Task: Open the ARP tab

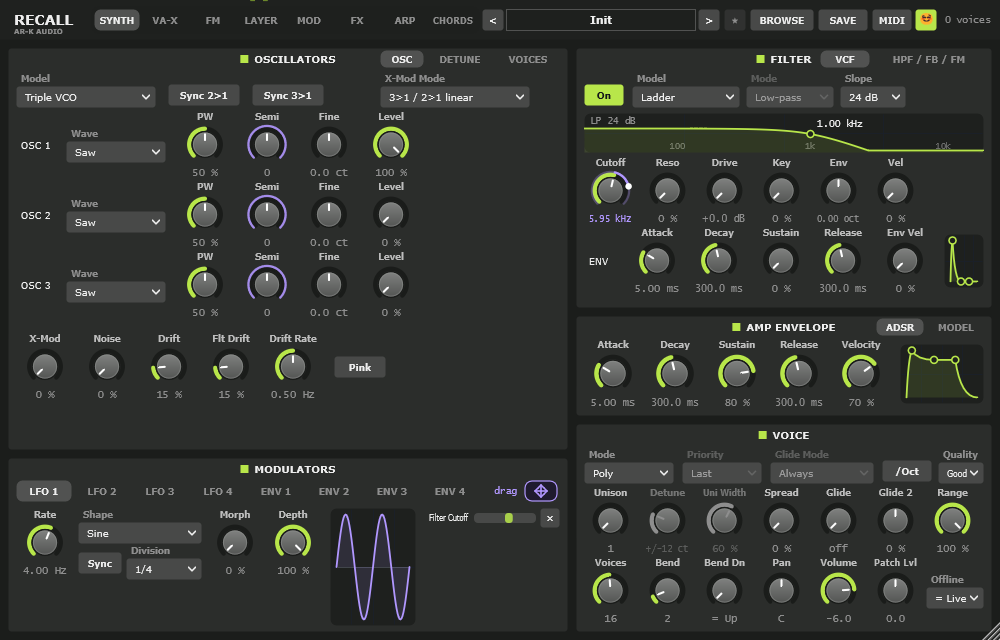Action: [404, 20]
